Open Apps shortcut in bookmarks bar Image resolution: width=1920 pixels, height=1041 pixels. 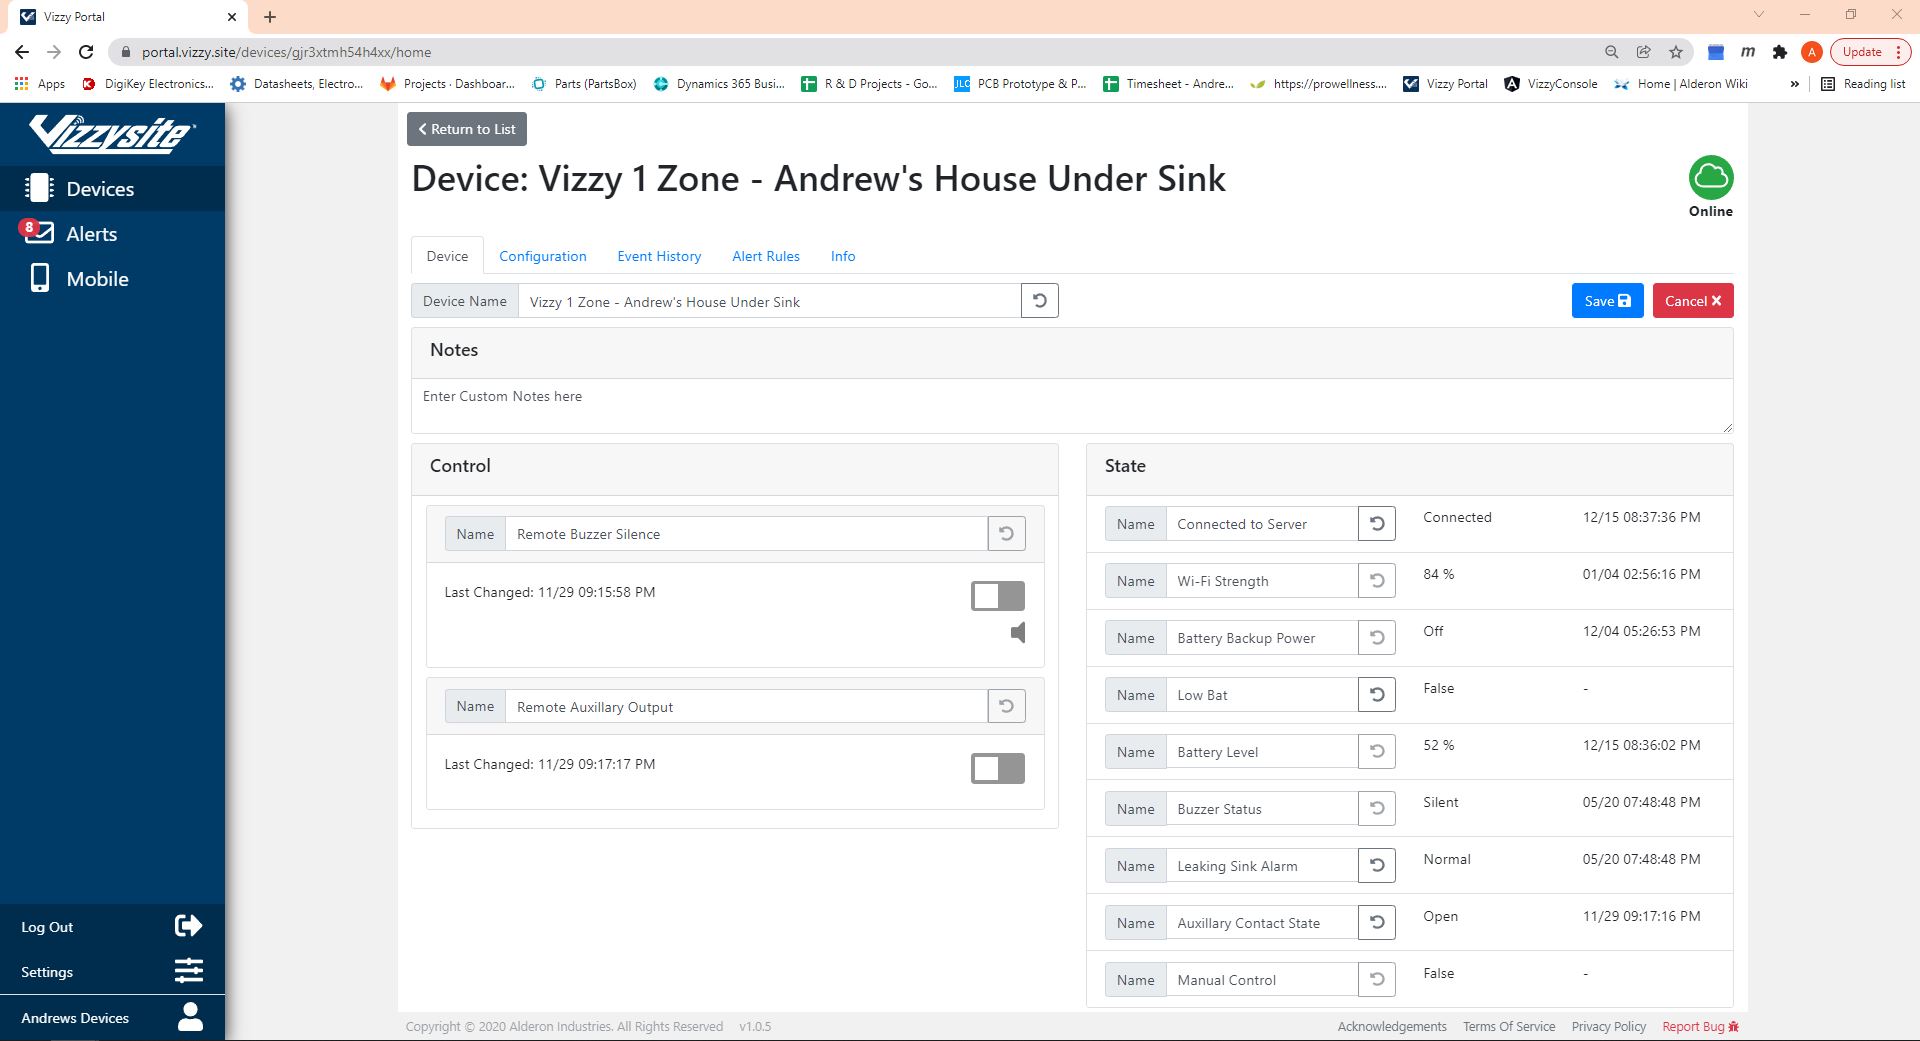point(40,84)
